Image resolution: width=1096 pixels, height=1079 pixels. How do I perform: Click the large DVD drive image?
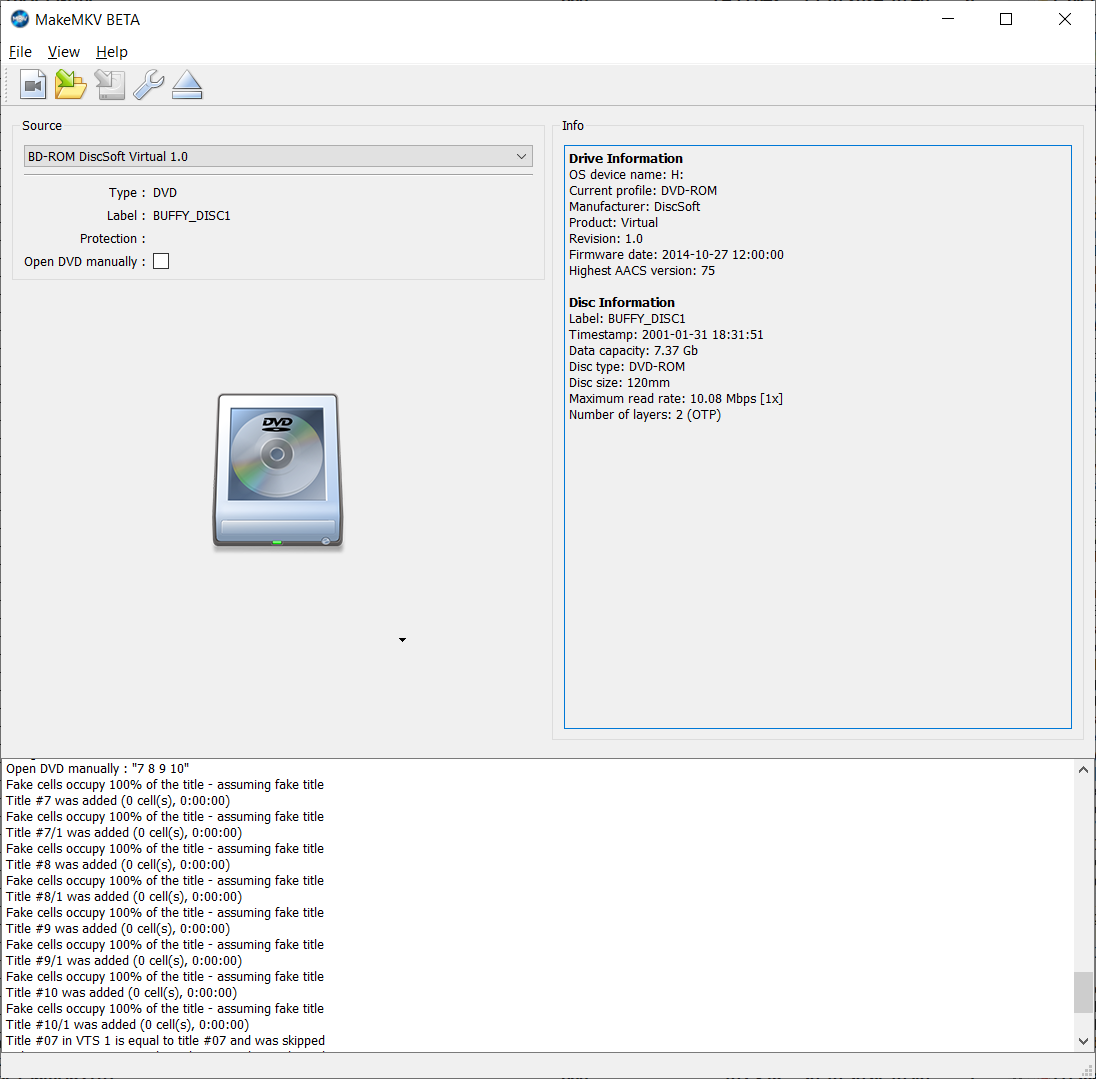coord(278,472)
